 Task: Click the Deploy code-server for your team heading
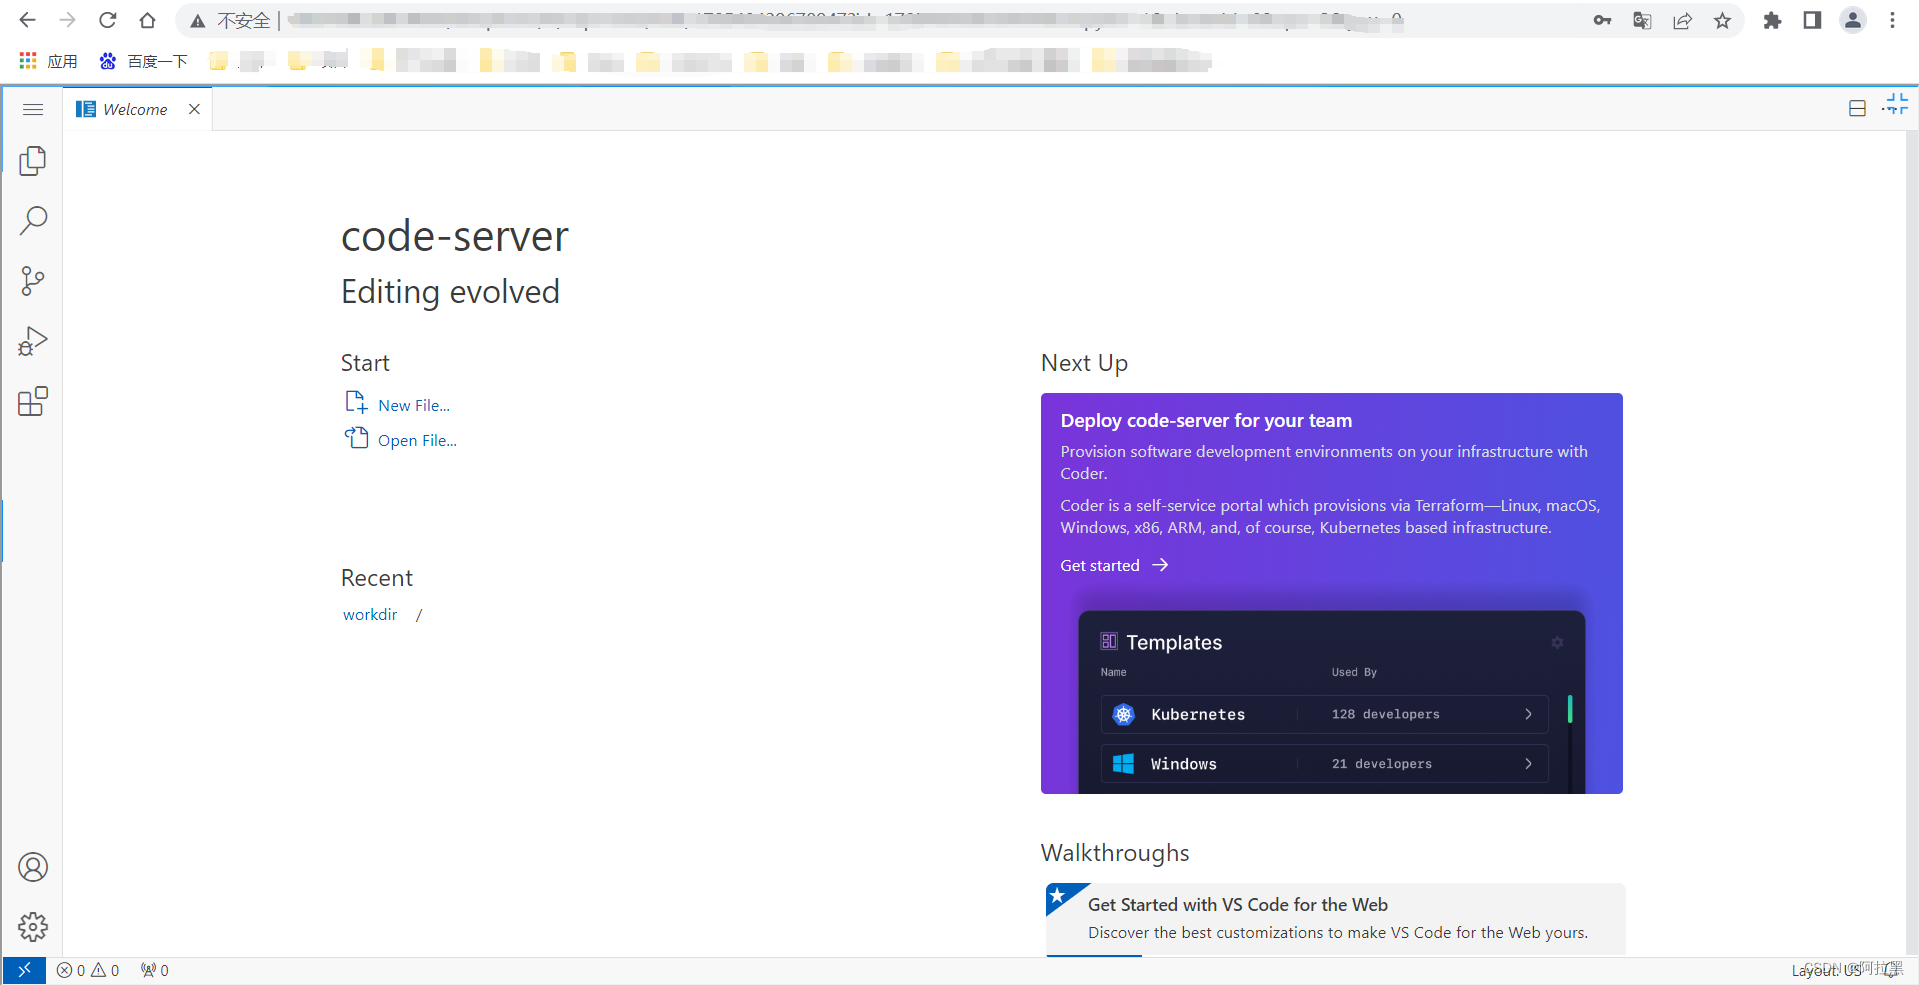1206,421
